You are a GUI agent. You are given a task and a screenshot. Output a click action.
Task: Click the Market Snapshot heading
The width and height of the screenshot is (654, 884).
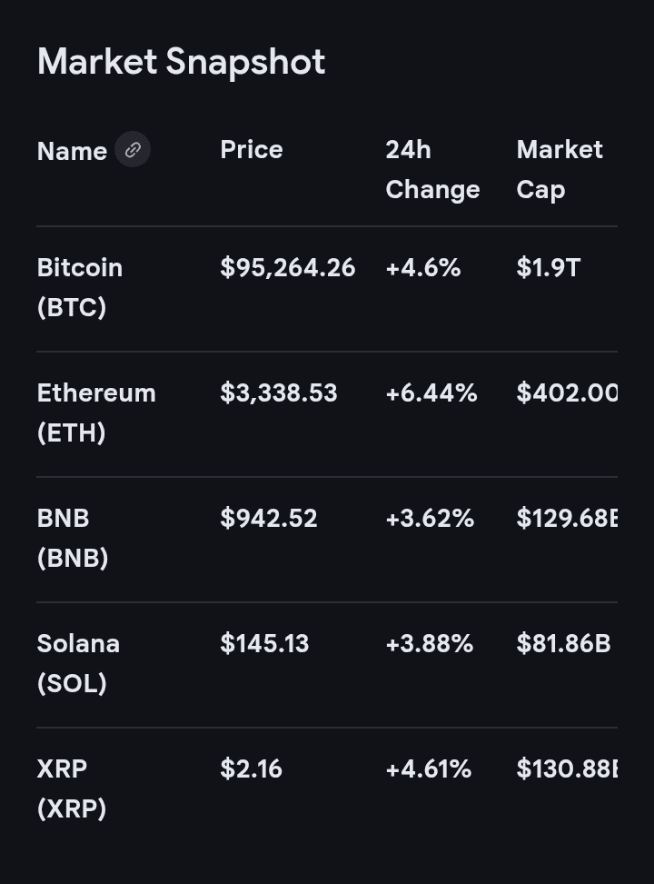181,62
